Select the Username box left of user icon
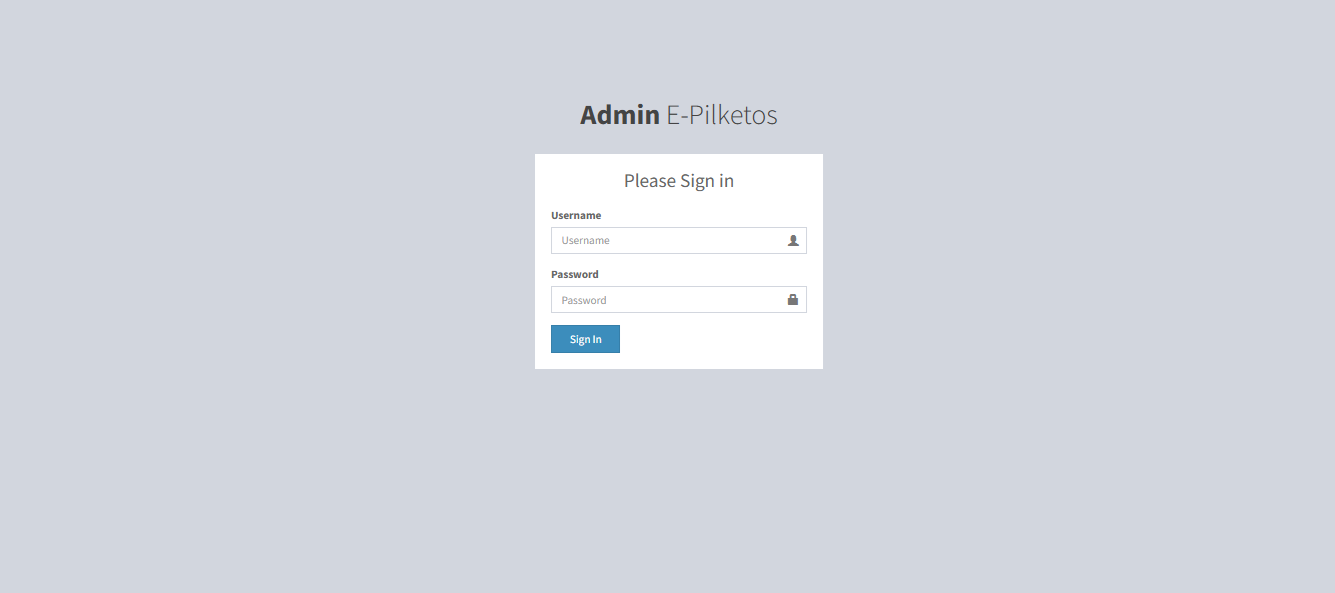 click(x=668, y=240)
